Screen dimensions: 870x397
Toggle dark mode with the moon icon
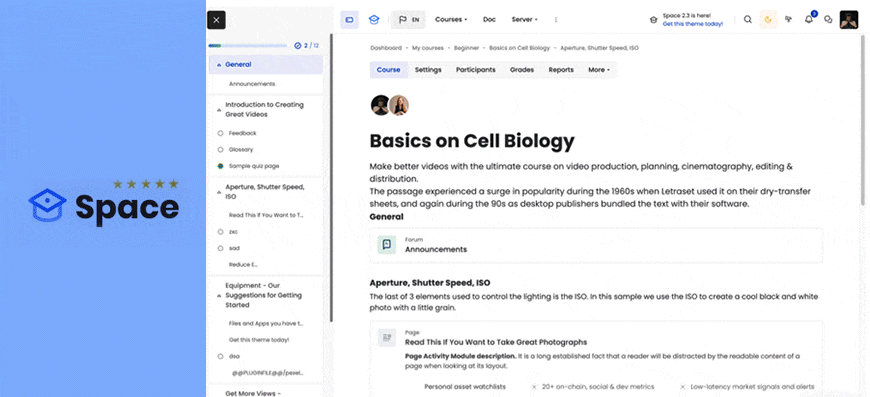tap(768, 20)
